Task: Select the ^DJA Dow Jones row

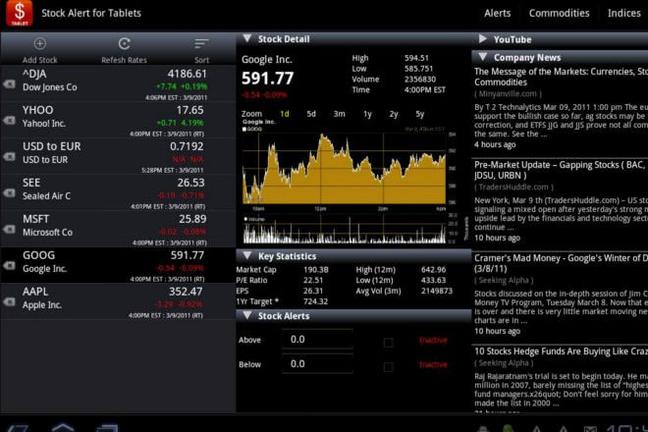Action: coord(118,84)
